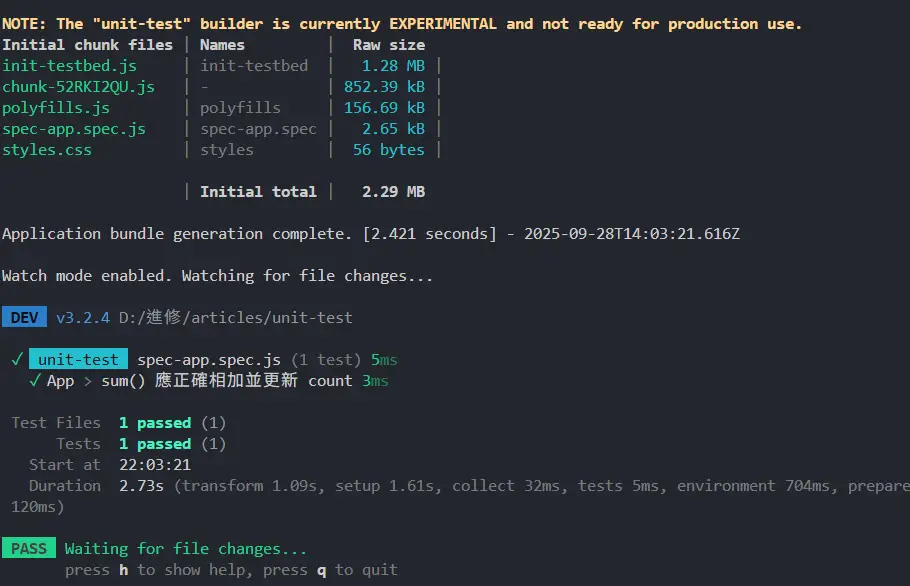This screenshot has width=910, height=586.
Task: Click the v3.2.4 version label
Action: 83,318
